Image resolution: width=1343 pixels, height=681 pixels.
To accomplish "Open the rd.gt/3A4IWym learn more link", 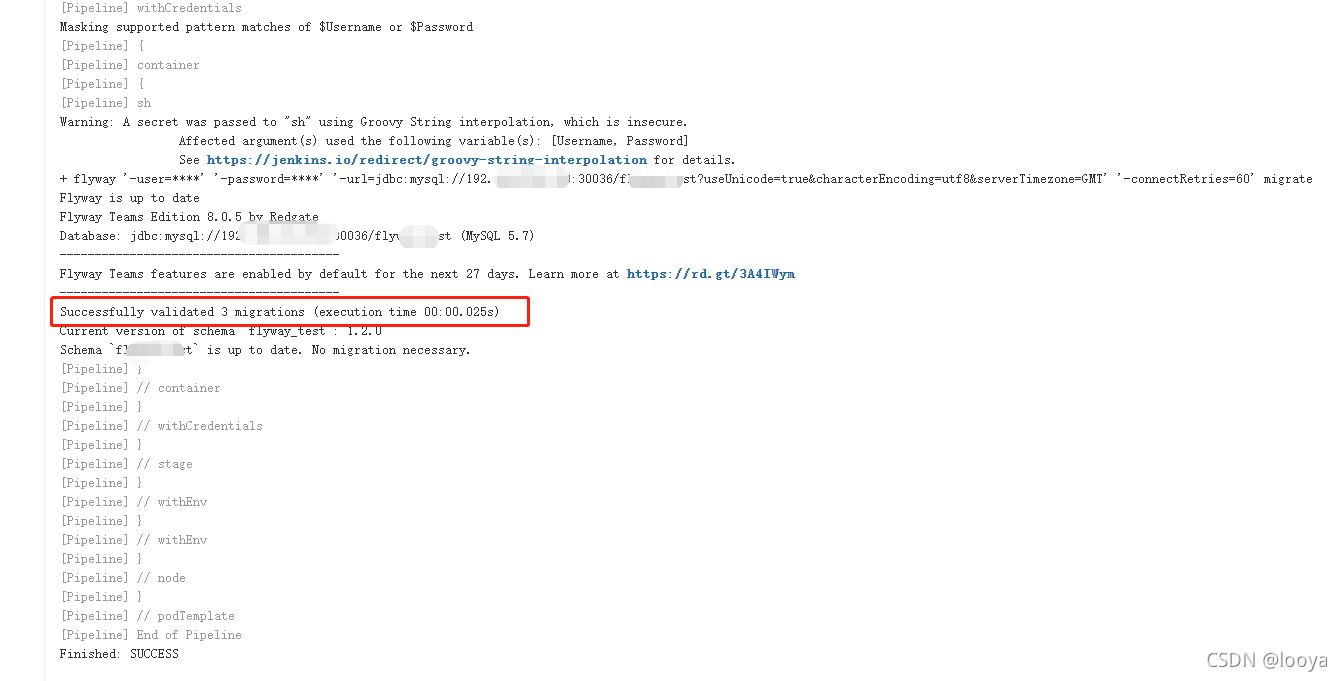I will tap(711, 274).
